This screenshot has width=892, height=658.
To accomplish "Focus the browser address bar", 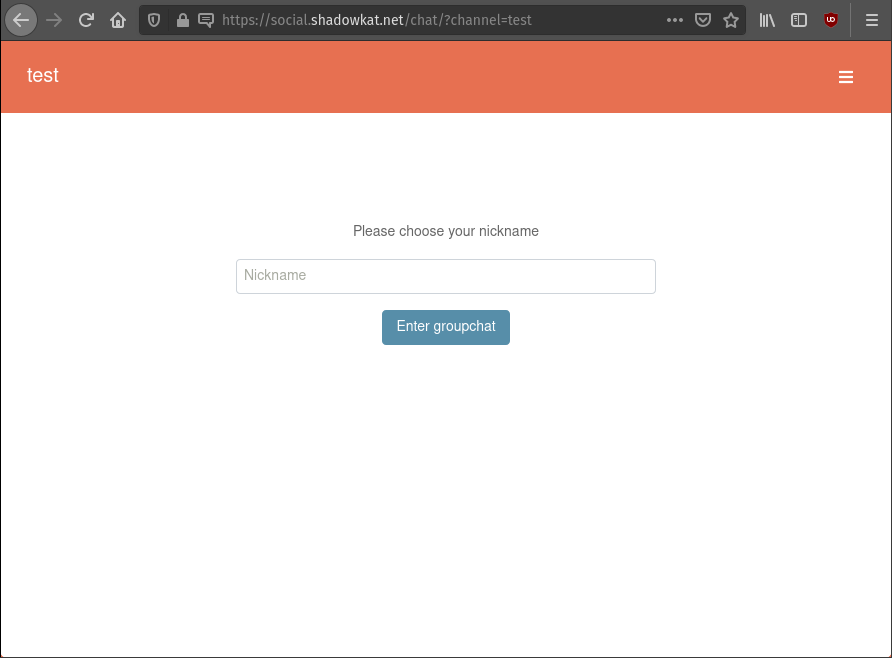I will (x=450, y=20).
